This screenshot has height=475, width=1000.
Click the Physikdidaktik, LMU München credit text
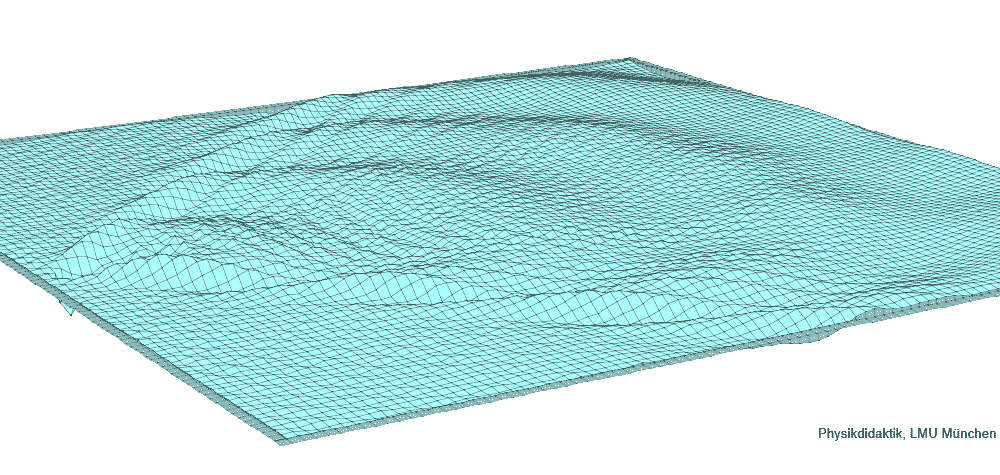(x=906, y=434)
